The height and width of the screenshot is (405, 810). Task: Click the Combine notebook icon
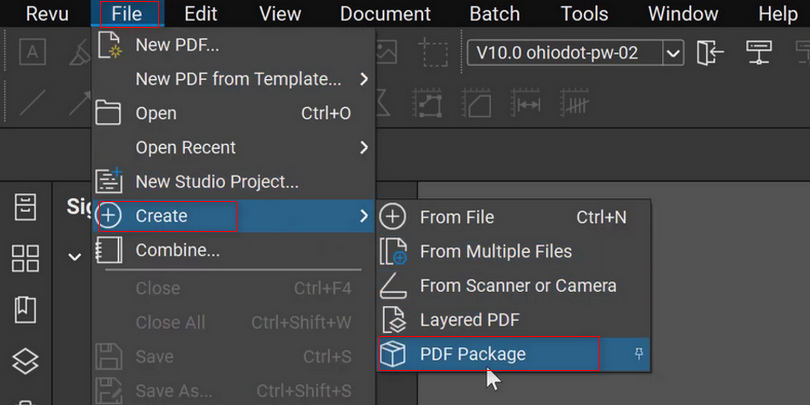tap(109, 251)
